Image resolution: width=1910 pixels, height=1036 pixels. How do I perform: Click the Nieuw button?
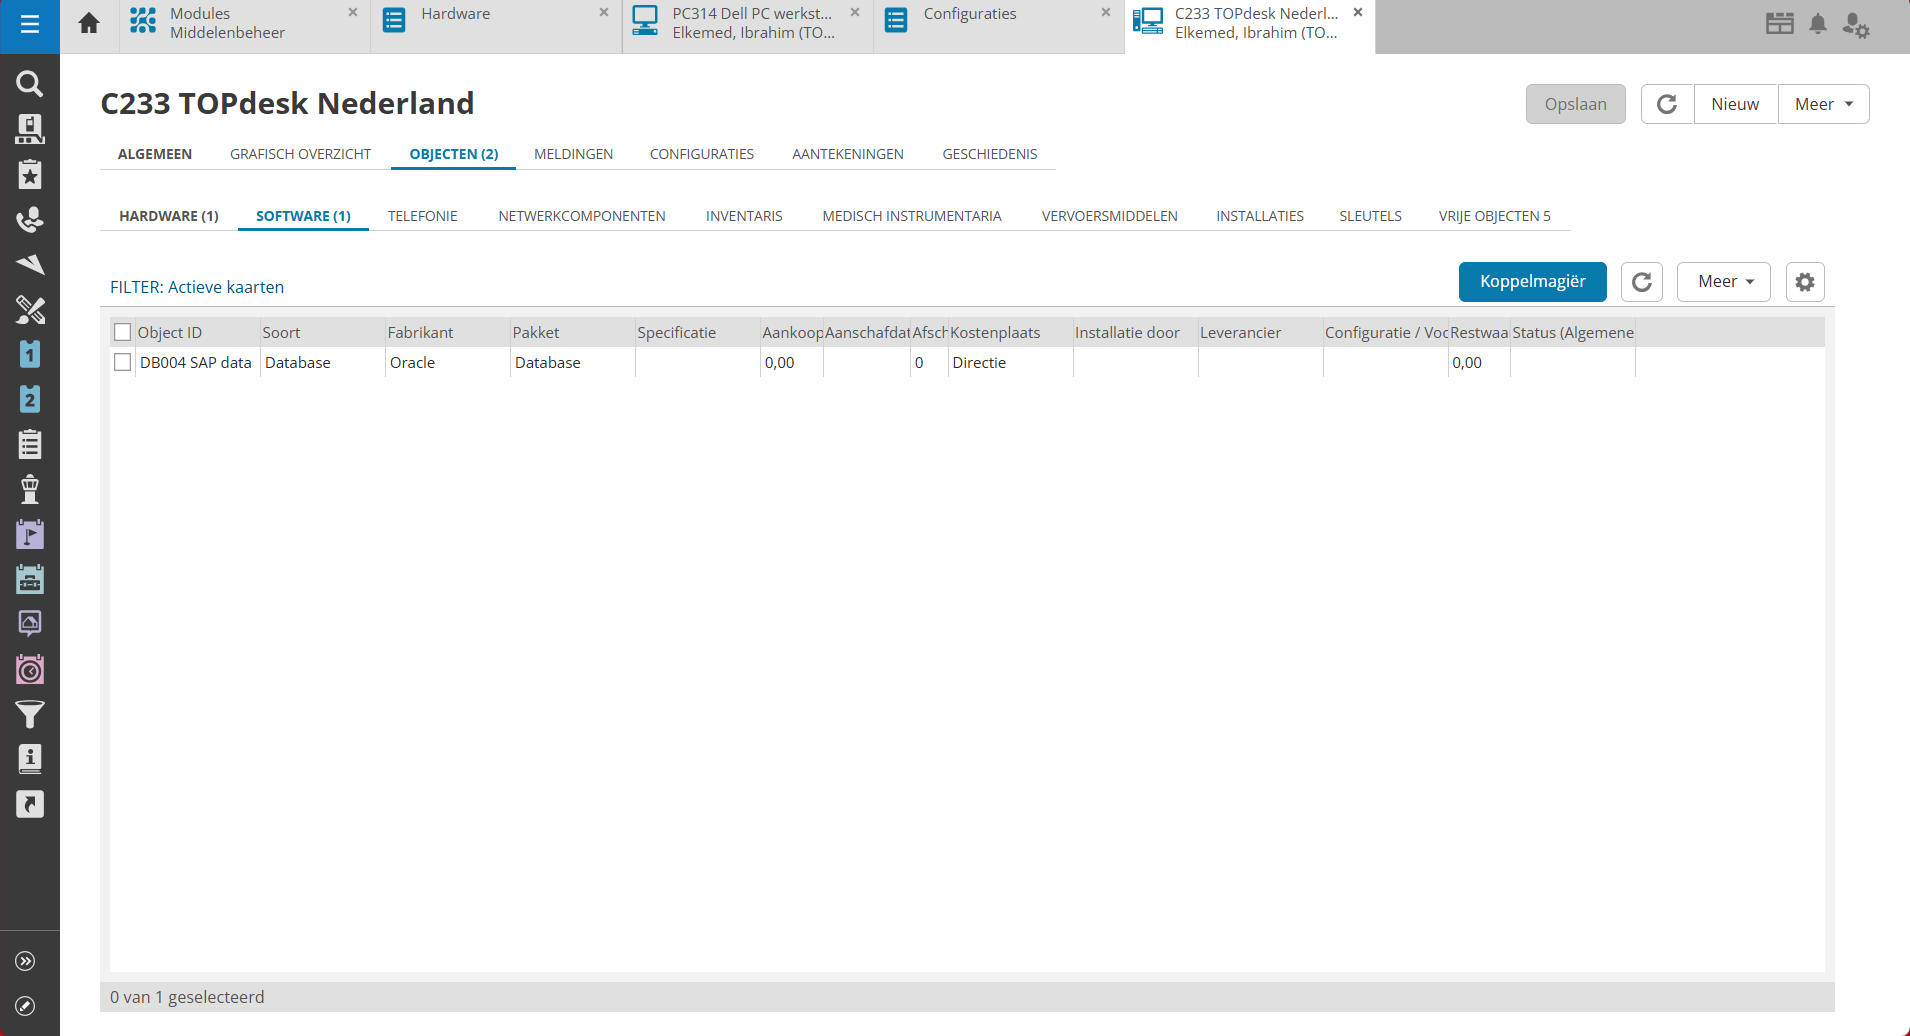click(1734, 104)
